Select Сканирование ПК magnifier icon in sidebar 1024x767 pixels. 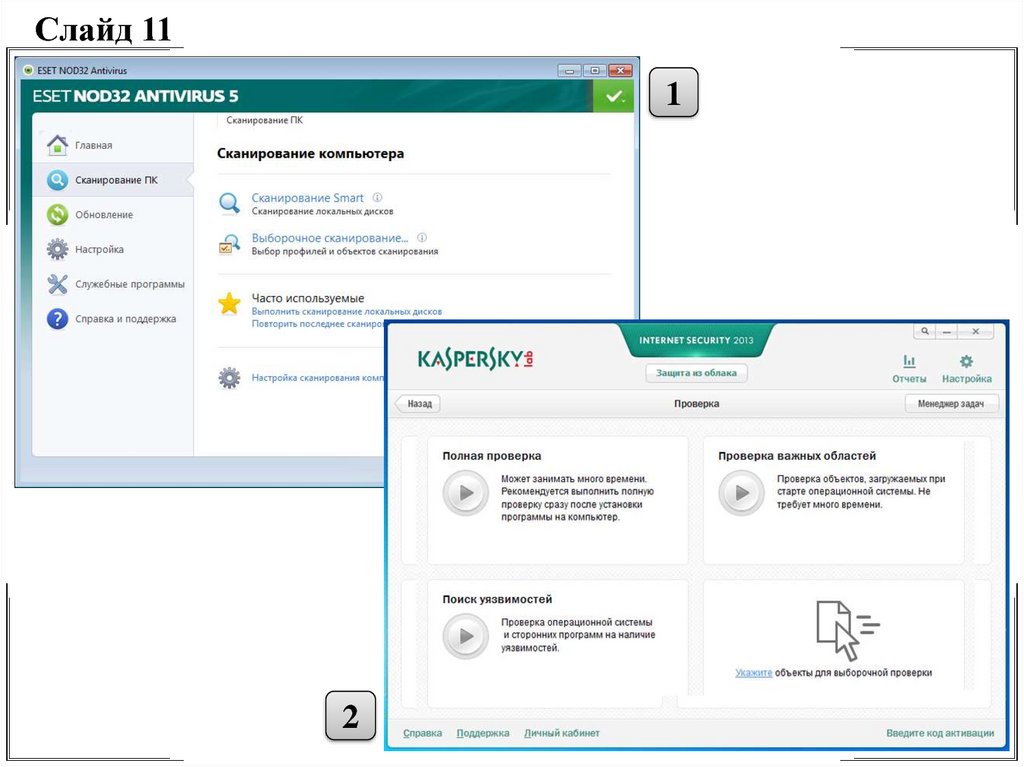point(57,180)
